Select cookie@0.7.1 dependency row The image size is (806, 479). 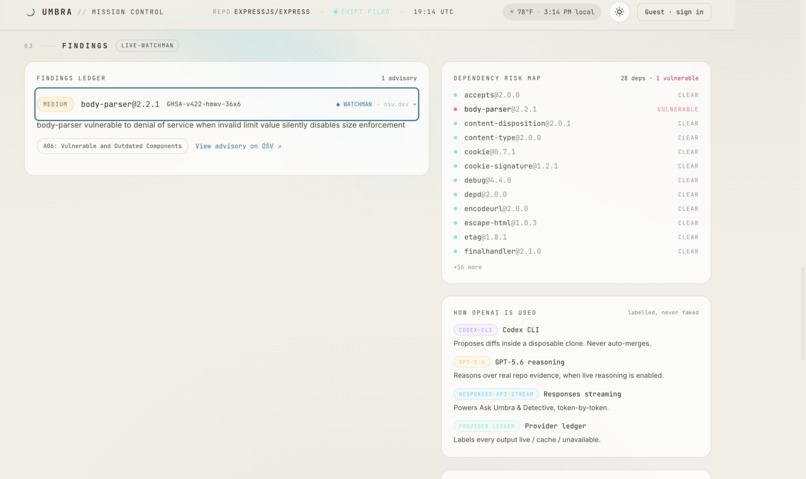tap(576, 152)
